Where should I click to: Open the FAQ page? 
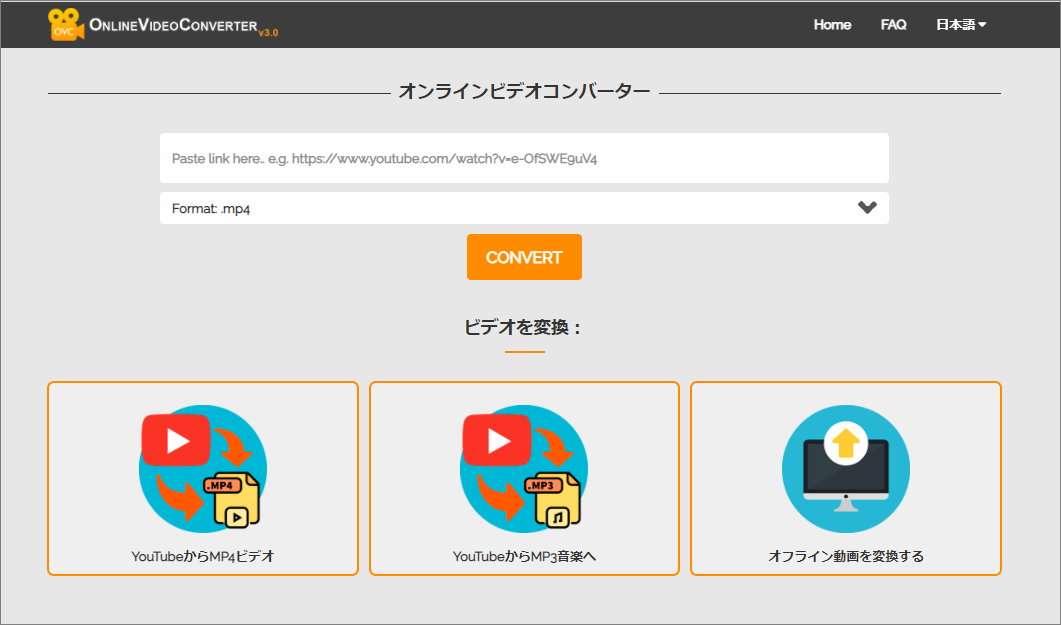click(x=893, y=25)
